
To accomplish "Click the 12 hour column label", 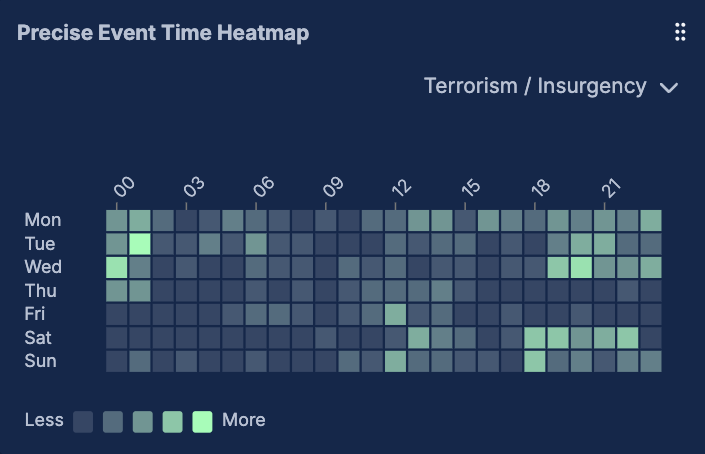I will pyautogui.click(x=402, y=187).
